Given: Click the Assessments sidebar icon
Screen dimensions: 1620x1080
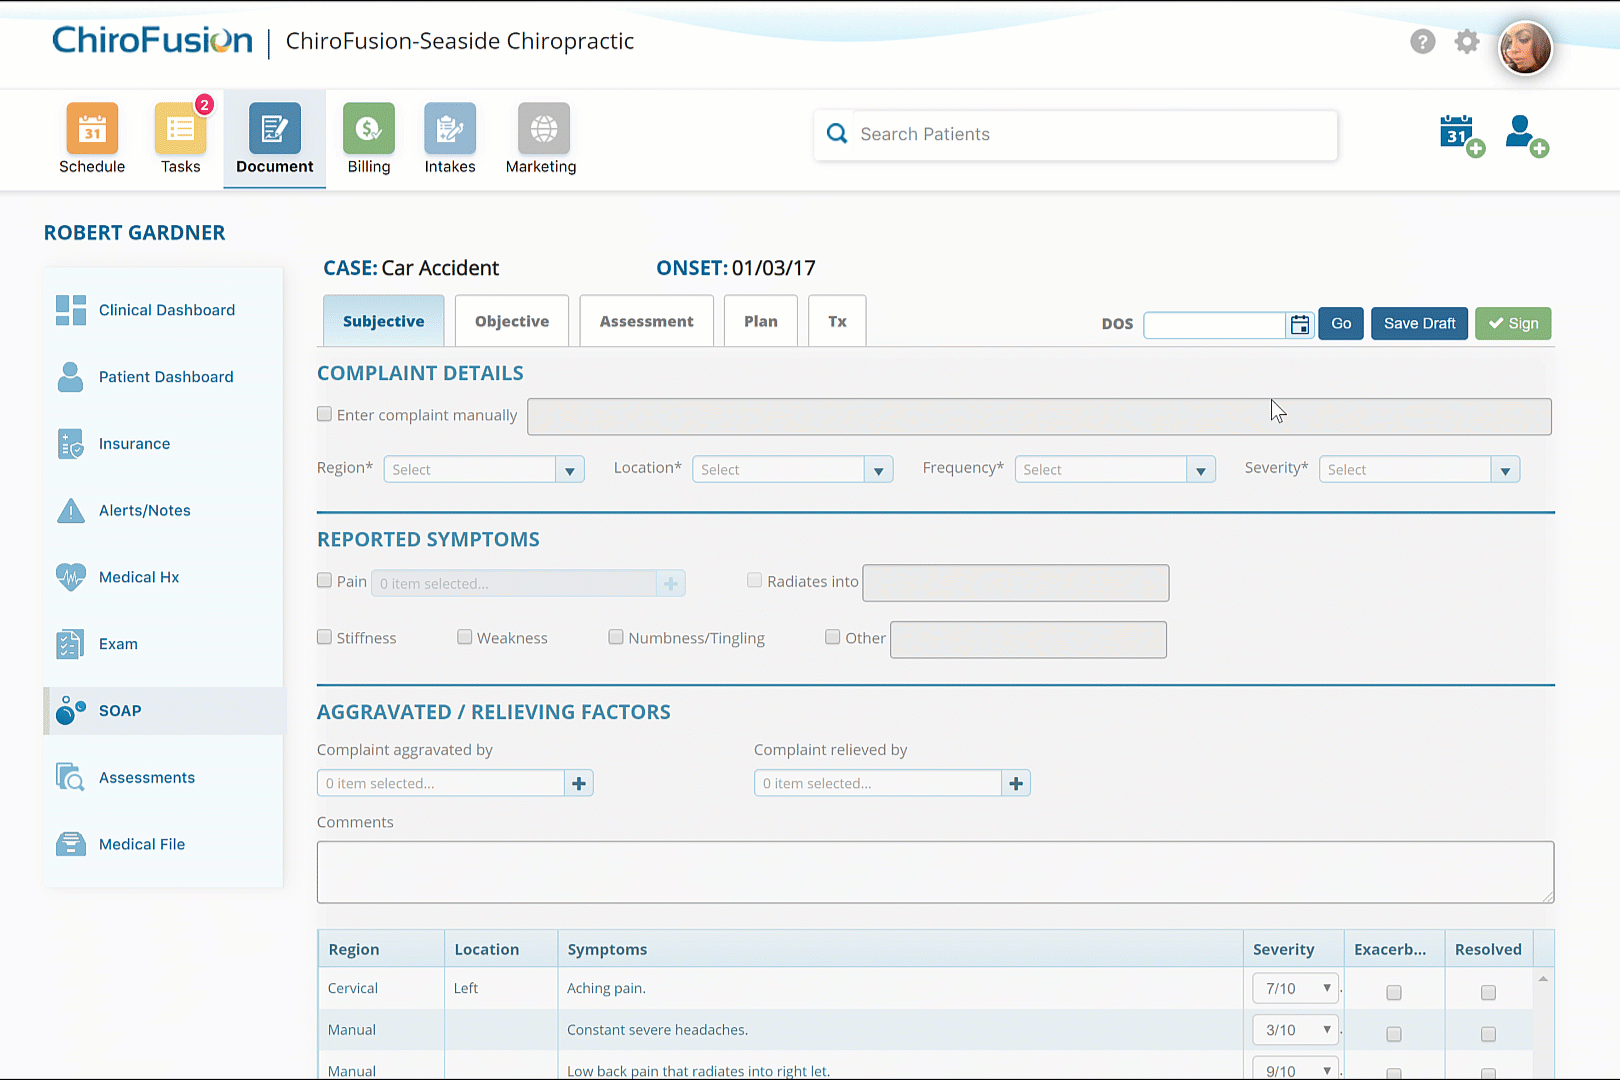Looking at the screenshot, I should pyautogui.click(x=71, y=778).
